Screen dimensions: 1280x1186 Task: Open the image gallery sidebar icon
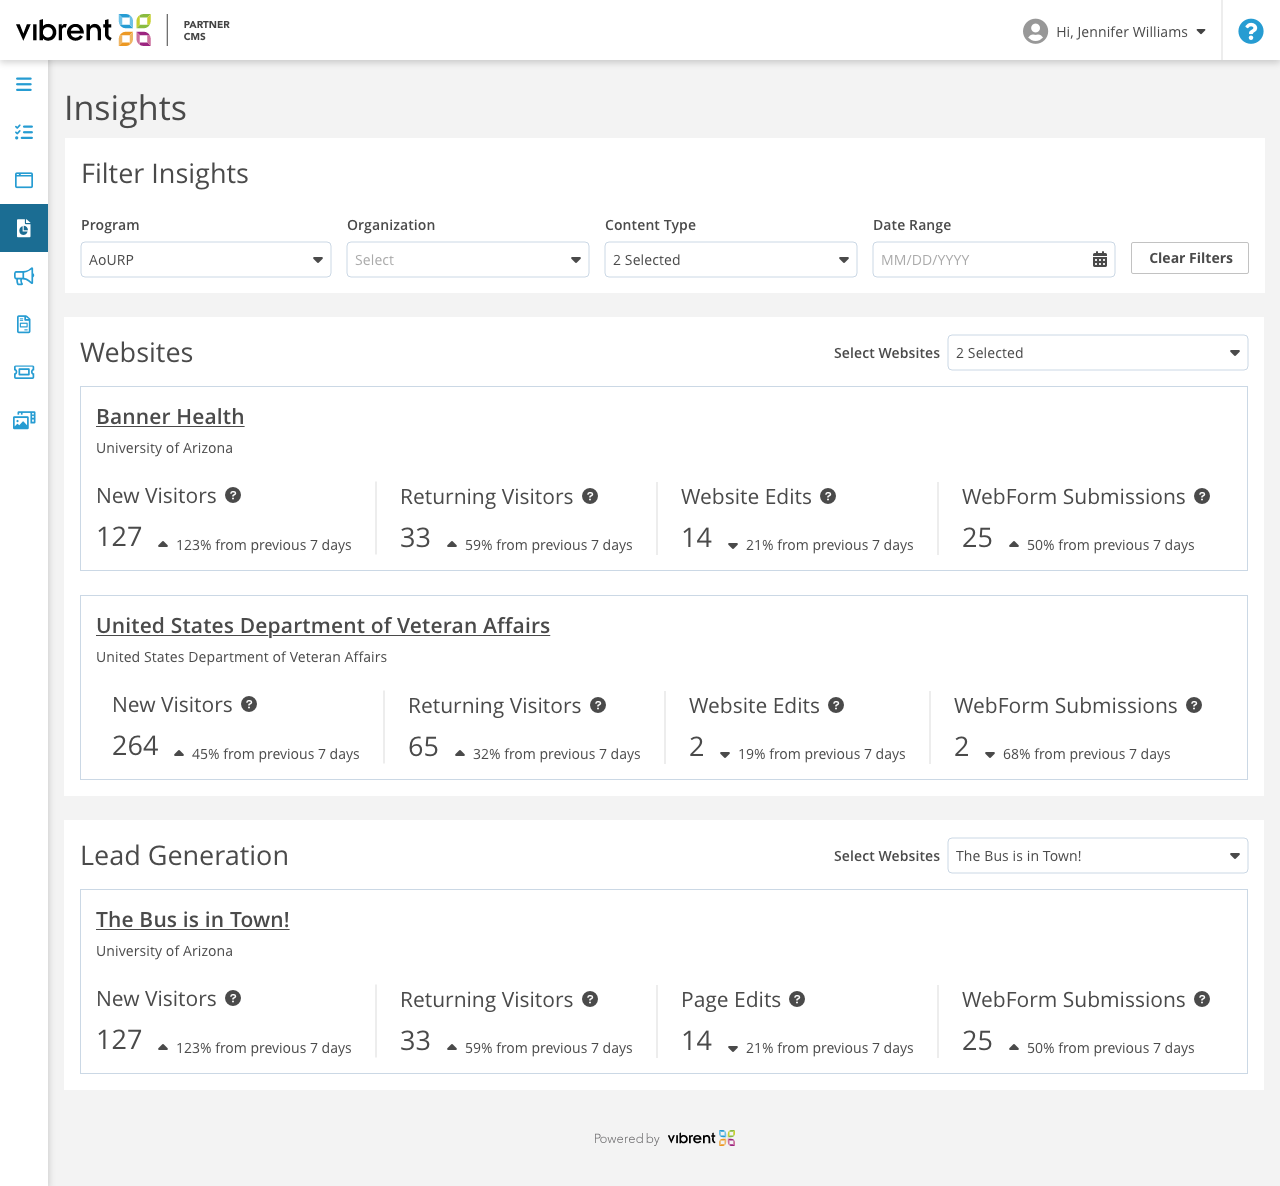point(24,420)
